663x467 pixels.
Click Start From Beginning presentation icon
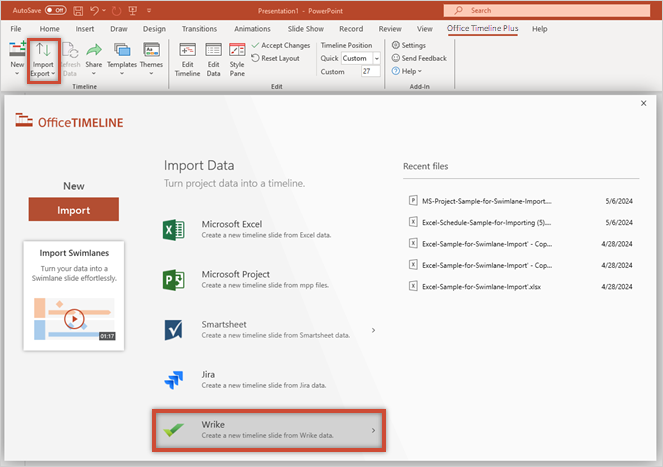pos(133,11)
